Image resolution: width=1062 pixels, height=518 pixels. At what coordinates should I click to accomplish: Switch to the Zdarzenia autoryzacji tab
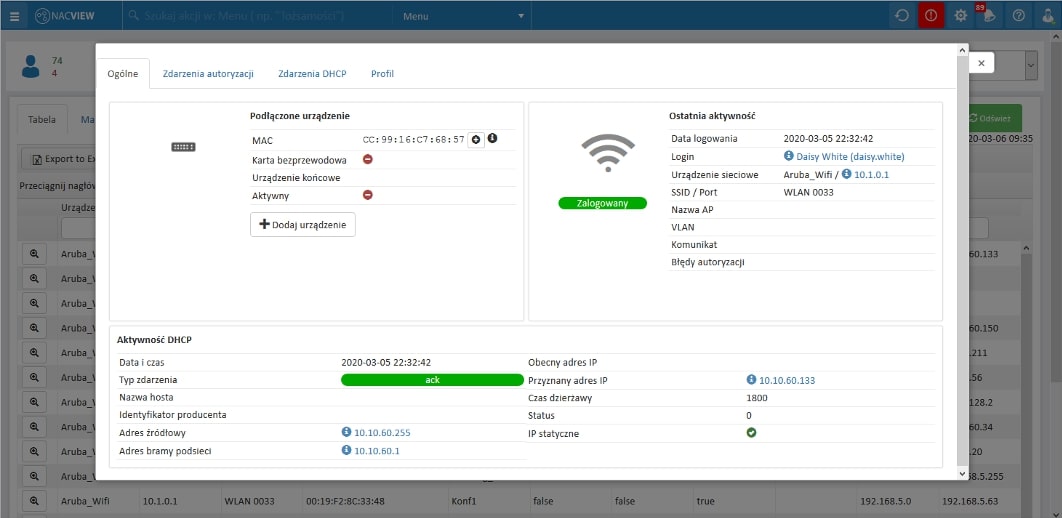pos(208,74)
